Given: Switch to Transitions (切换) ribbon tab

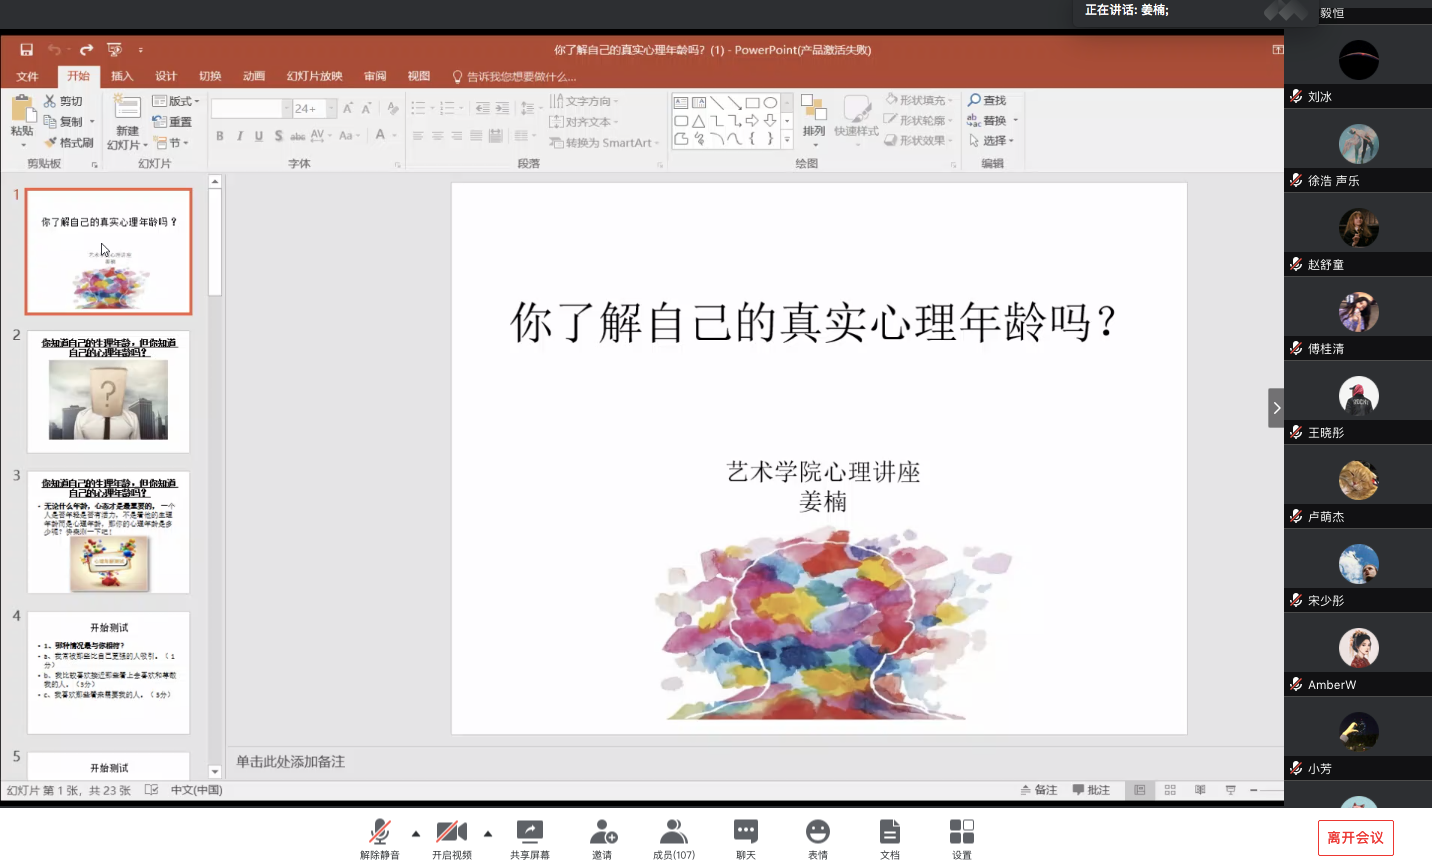Looking at the screenshot, I should point(210,76).
